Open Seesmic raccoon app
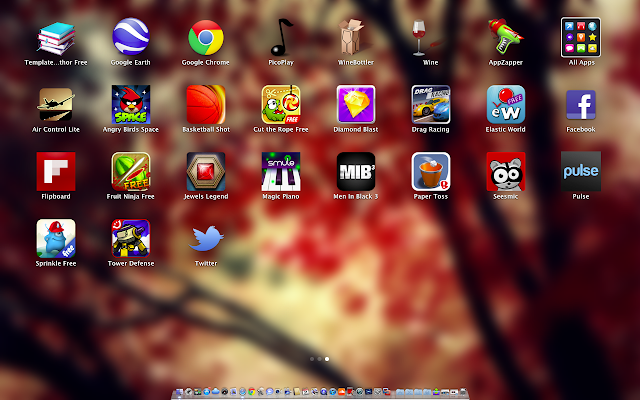Viewport: 640px width, 400px height. pos(506,171)
